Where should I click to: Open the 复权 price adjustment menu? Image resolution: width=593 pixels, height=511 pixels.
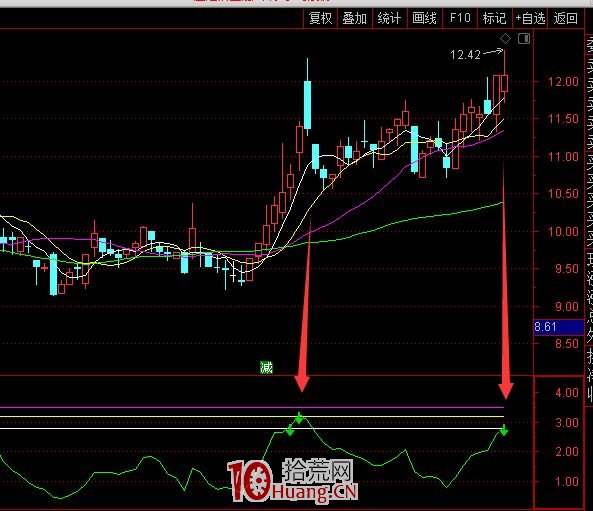coord(320,18)
